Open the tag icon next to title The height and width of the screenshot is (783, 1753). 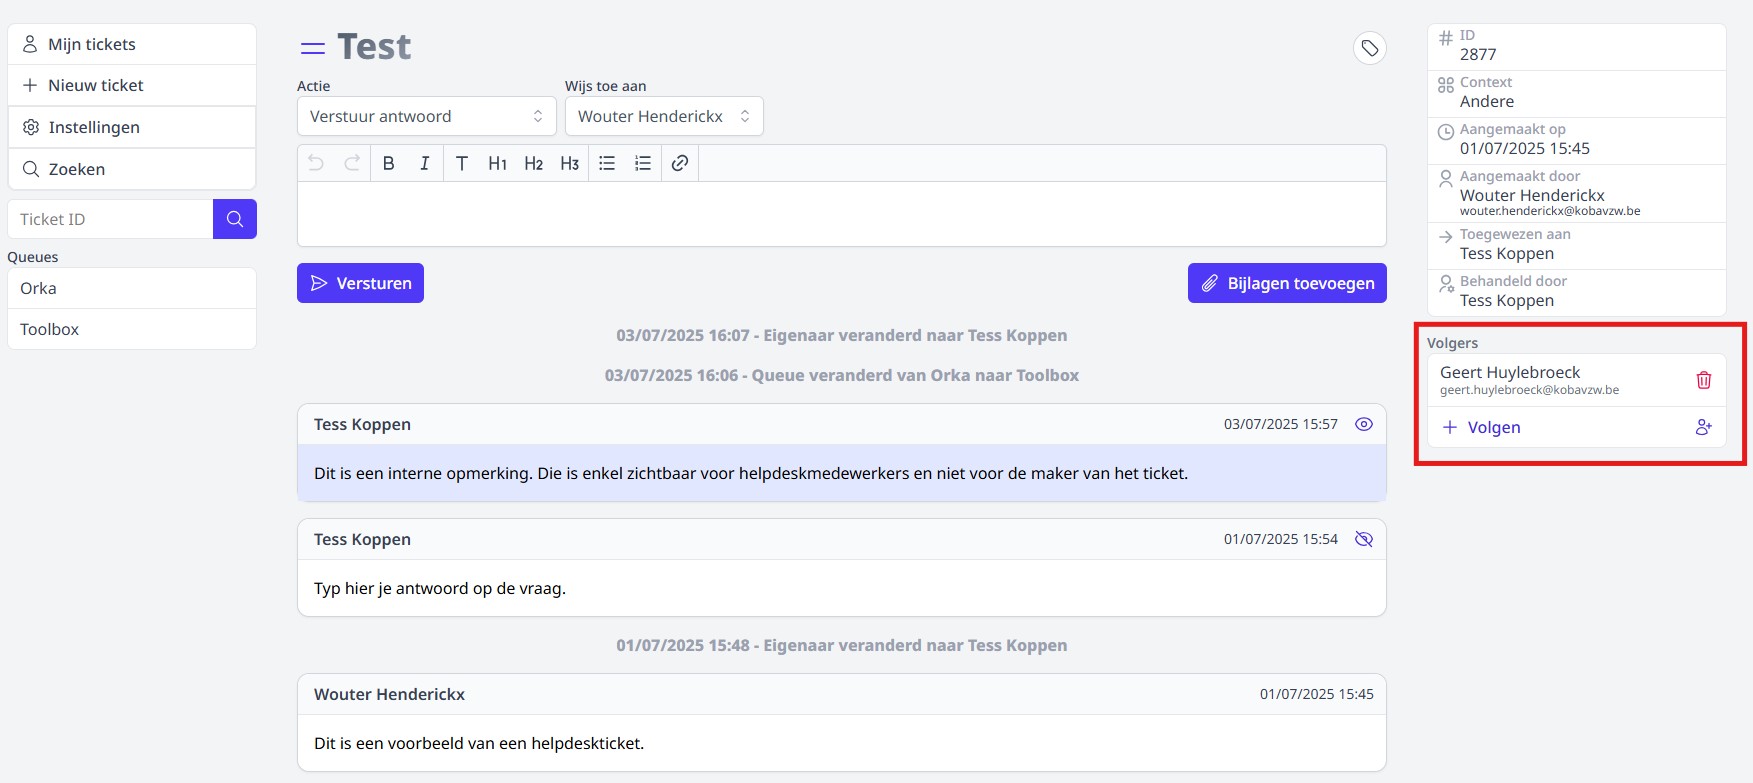pyautogui.click(x=1369, y=48)
